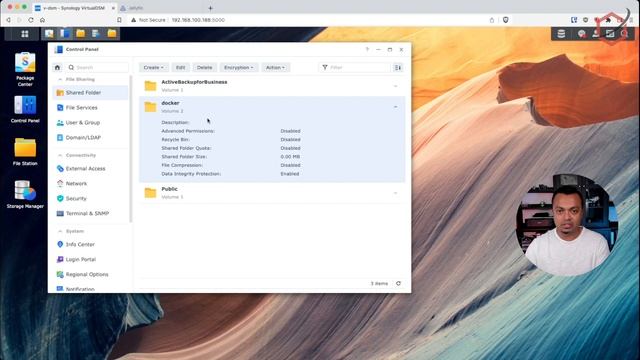This screenshot has width=640, height=360.
Task: Go to the Control Panel home icon
Action: (x=57, y=67)
